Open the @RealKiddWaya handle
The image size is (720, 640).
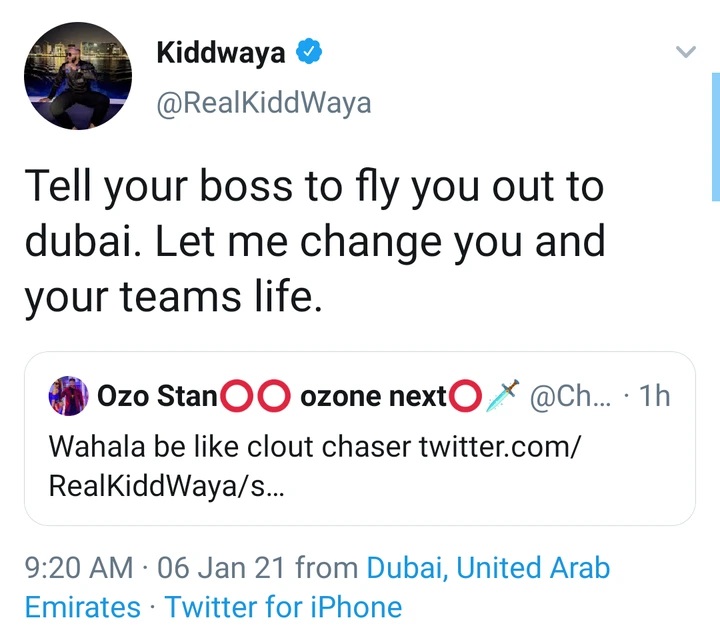coord(264,103)
